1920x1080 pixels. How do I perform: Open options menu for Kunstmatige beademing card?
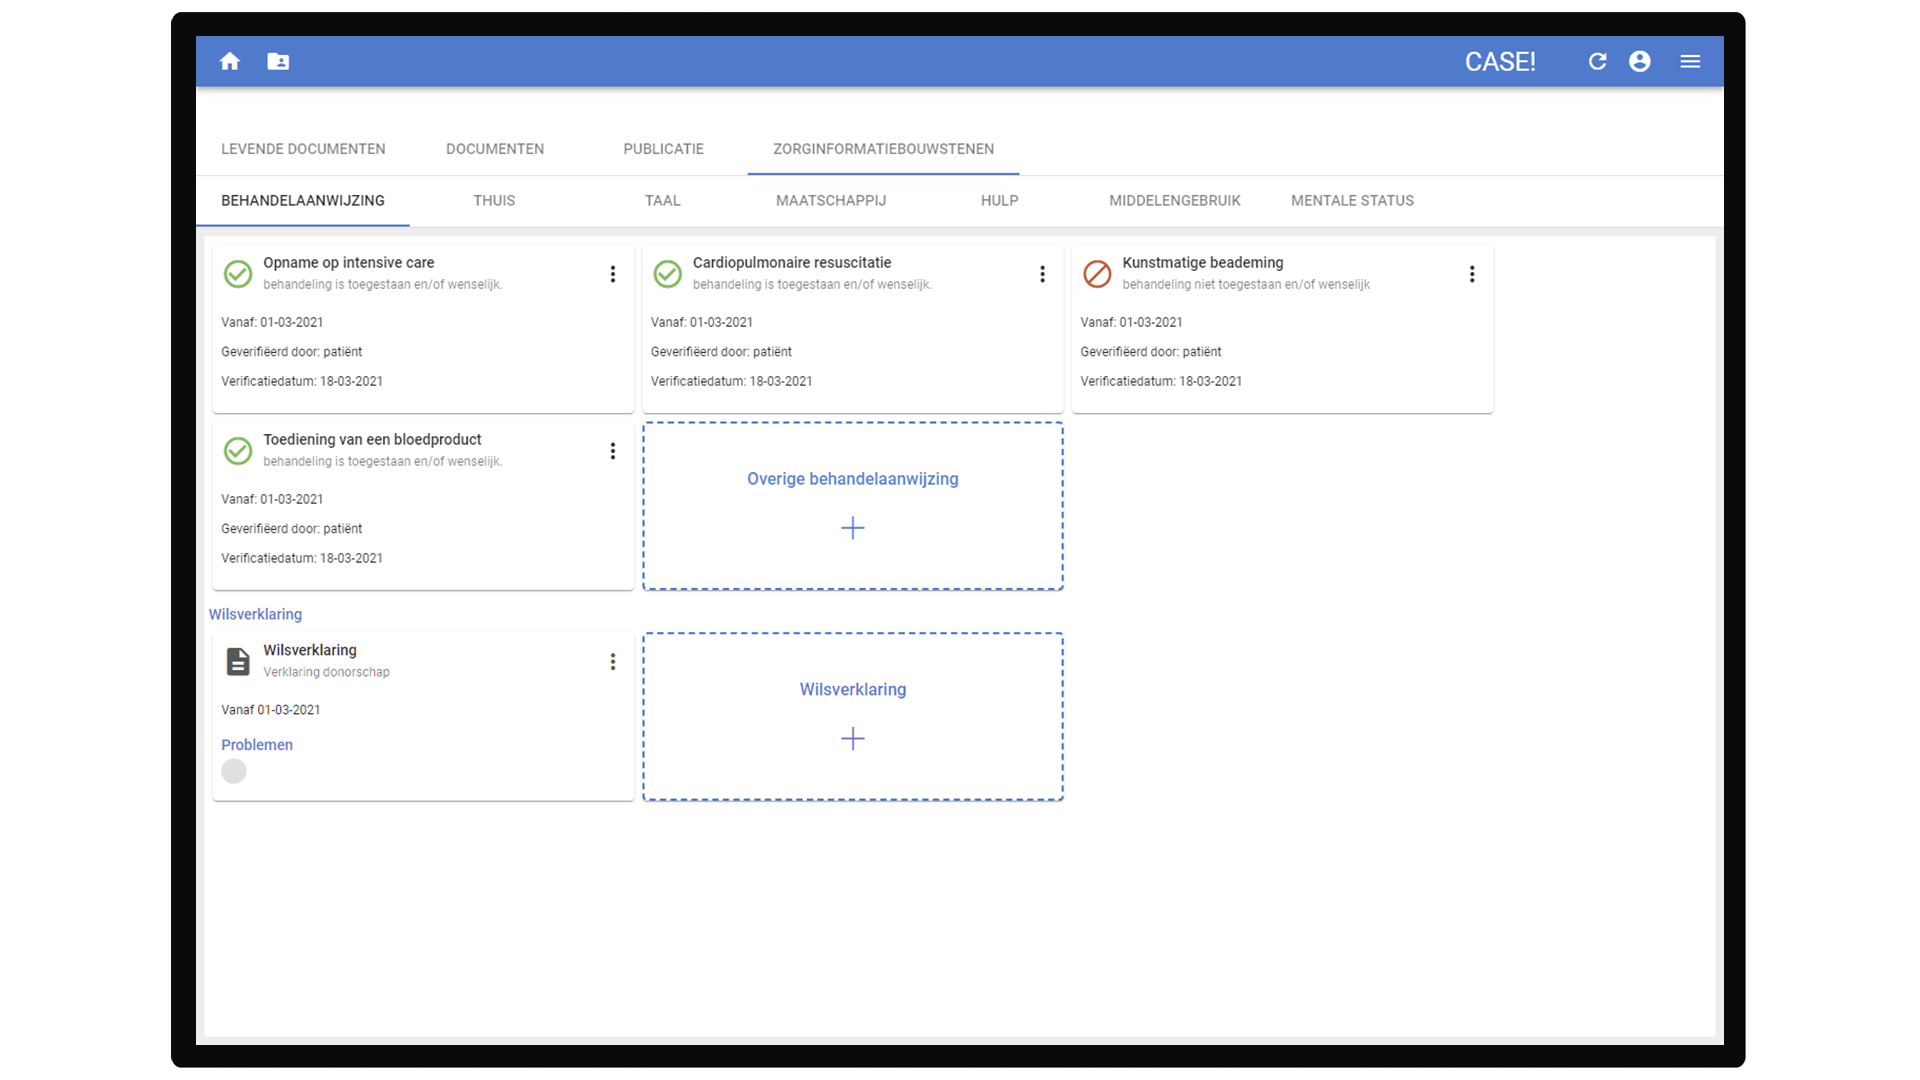coord(1471,274)
